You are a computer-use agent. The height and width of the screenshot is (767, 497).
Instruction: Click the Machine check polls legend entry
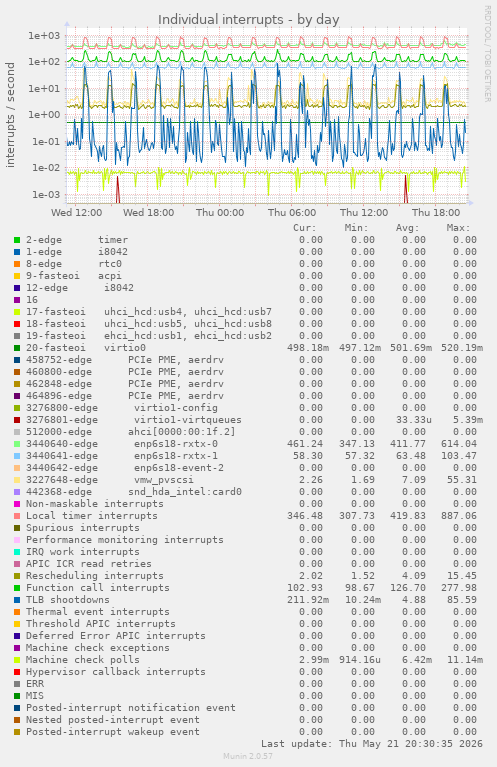point(83,659)
